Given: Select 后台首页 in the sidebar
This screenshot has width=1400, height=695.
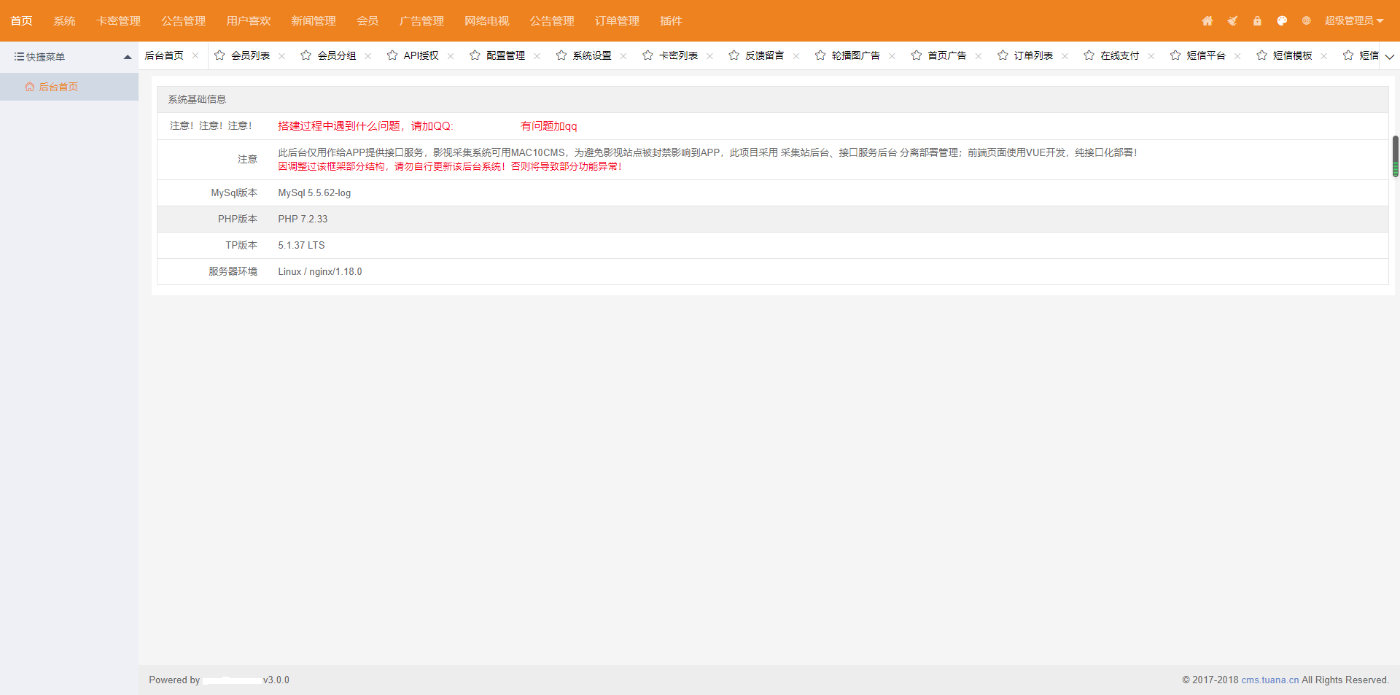Looking at the screenshot, I should (58, 87).
